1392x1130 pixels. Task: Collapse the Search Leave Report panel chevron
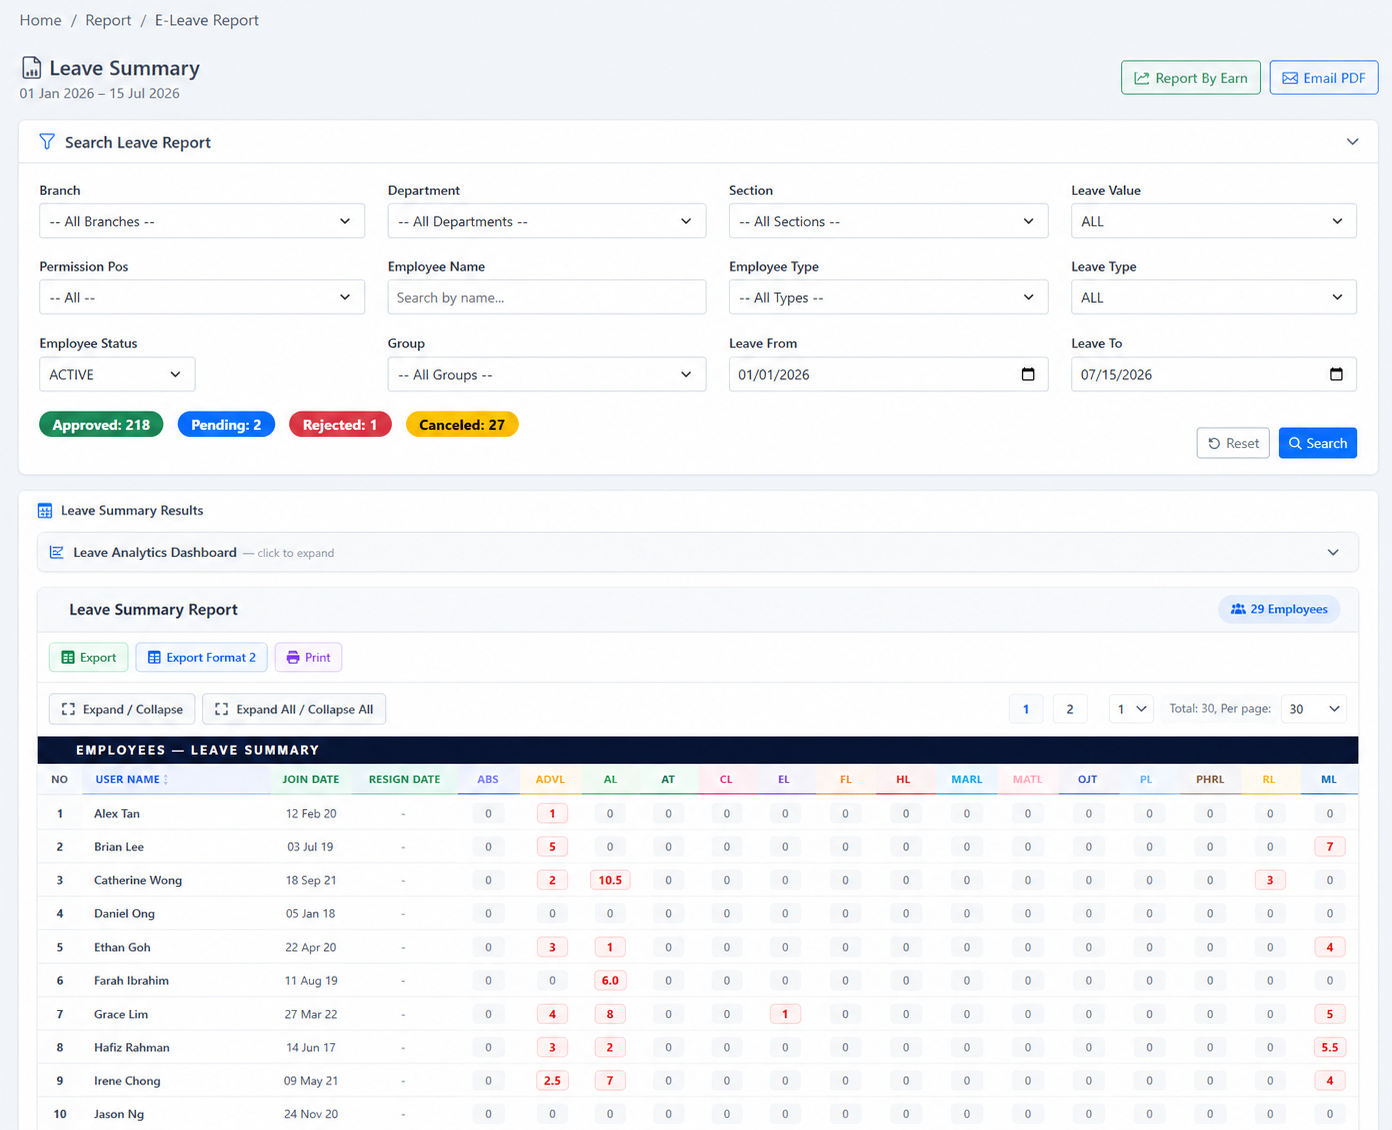[1352, 142]
